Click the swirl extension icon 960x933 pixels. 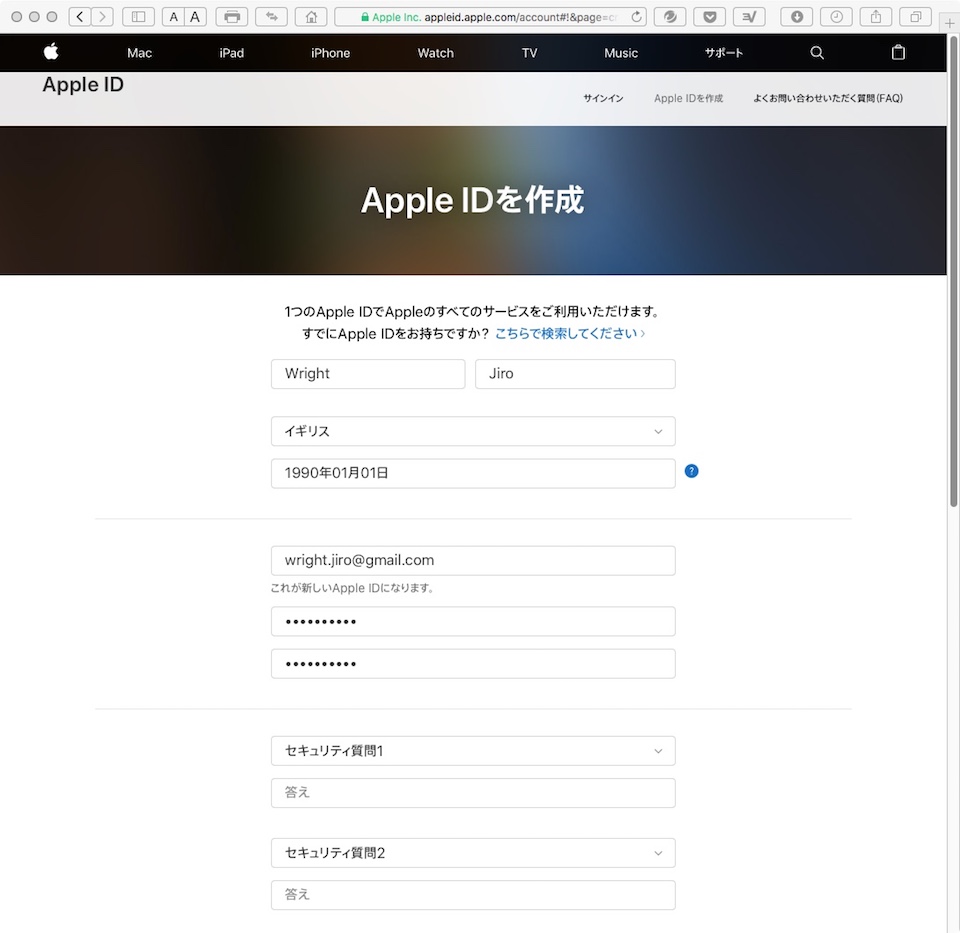[x=670, y=17]
